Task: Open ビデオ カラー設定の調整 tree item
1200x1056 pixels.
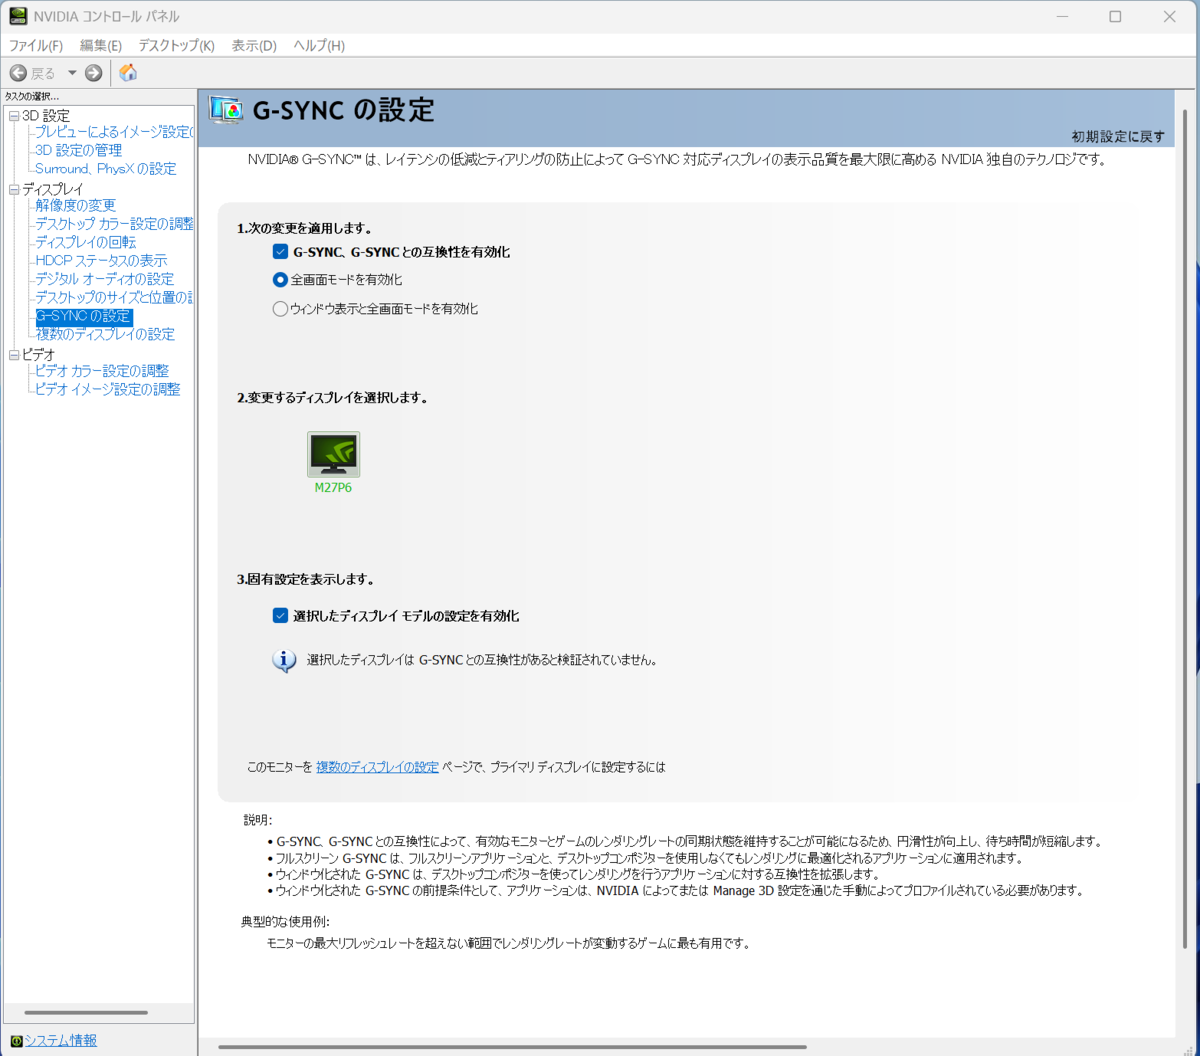Action: (x=102, y=371)
